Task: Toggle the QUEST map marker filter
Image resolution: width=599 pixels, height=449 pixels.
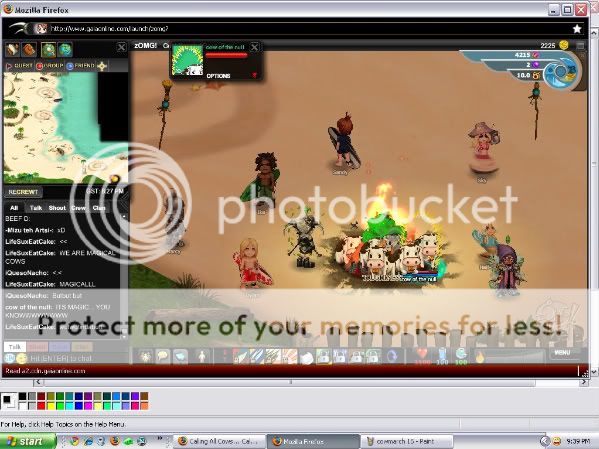Action: 19,66
